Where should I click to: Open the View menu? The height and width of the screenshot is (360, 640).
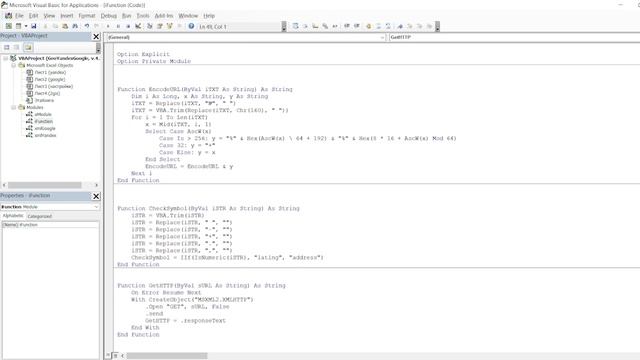(49, 16)
